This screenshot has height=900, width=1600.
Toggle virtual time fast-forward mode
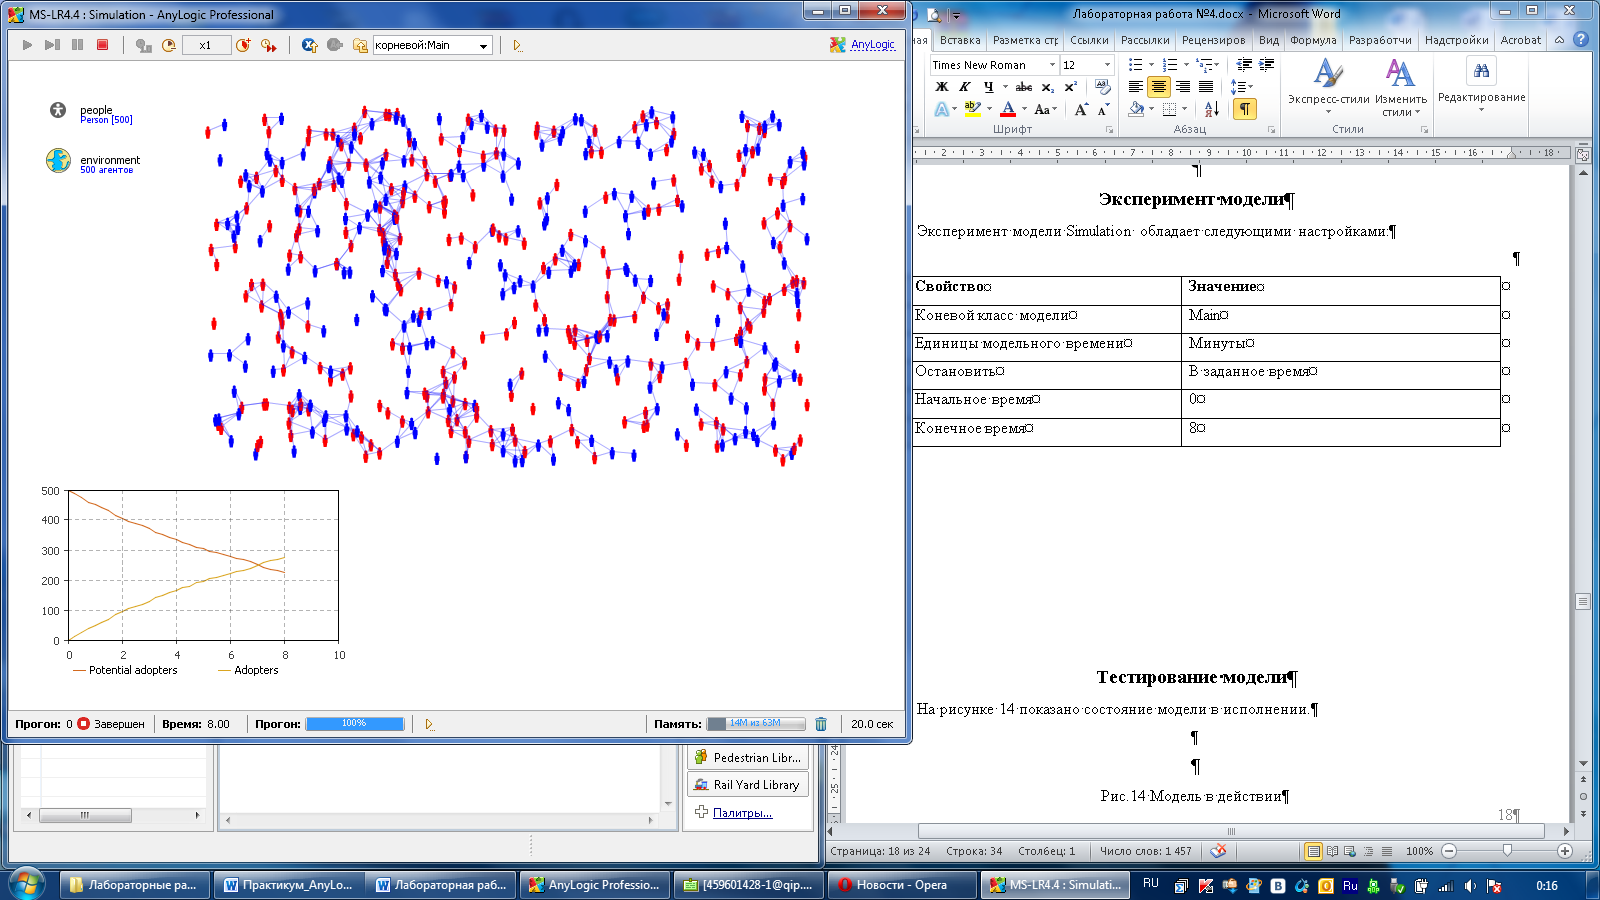coord(268,45)
